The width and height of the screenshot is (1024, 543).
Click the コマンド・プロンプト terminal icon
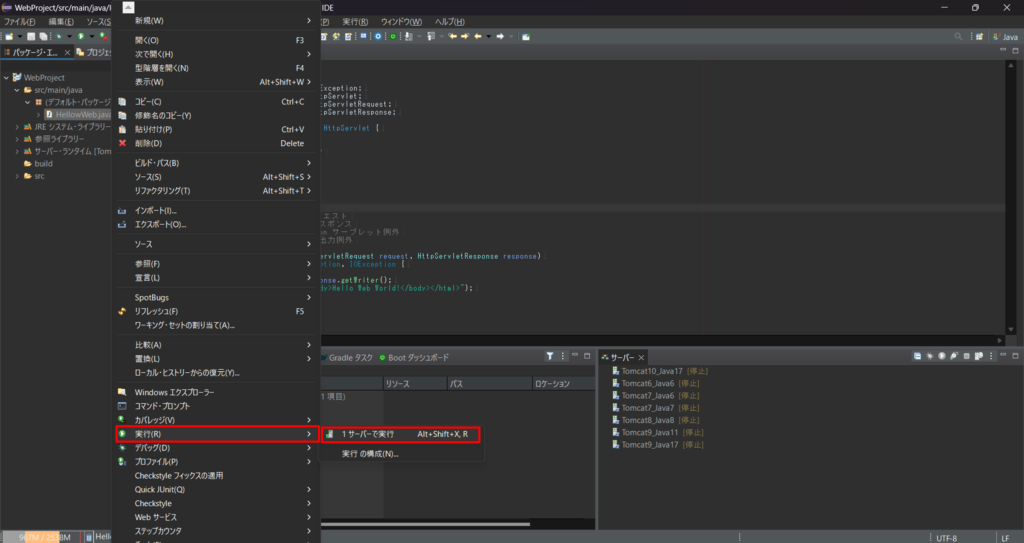coord(123,406)
